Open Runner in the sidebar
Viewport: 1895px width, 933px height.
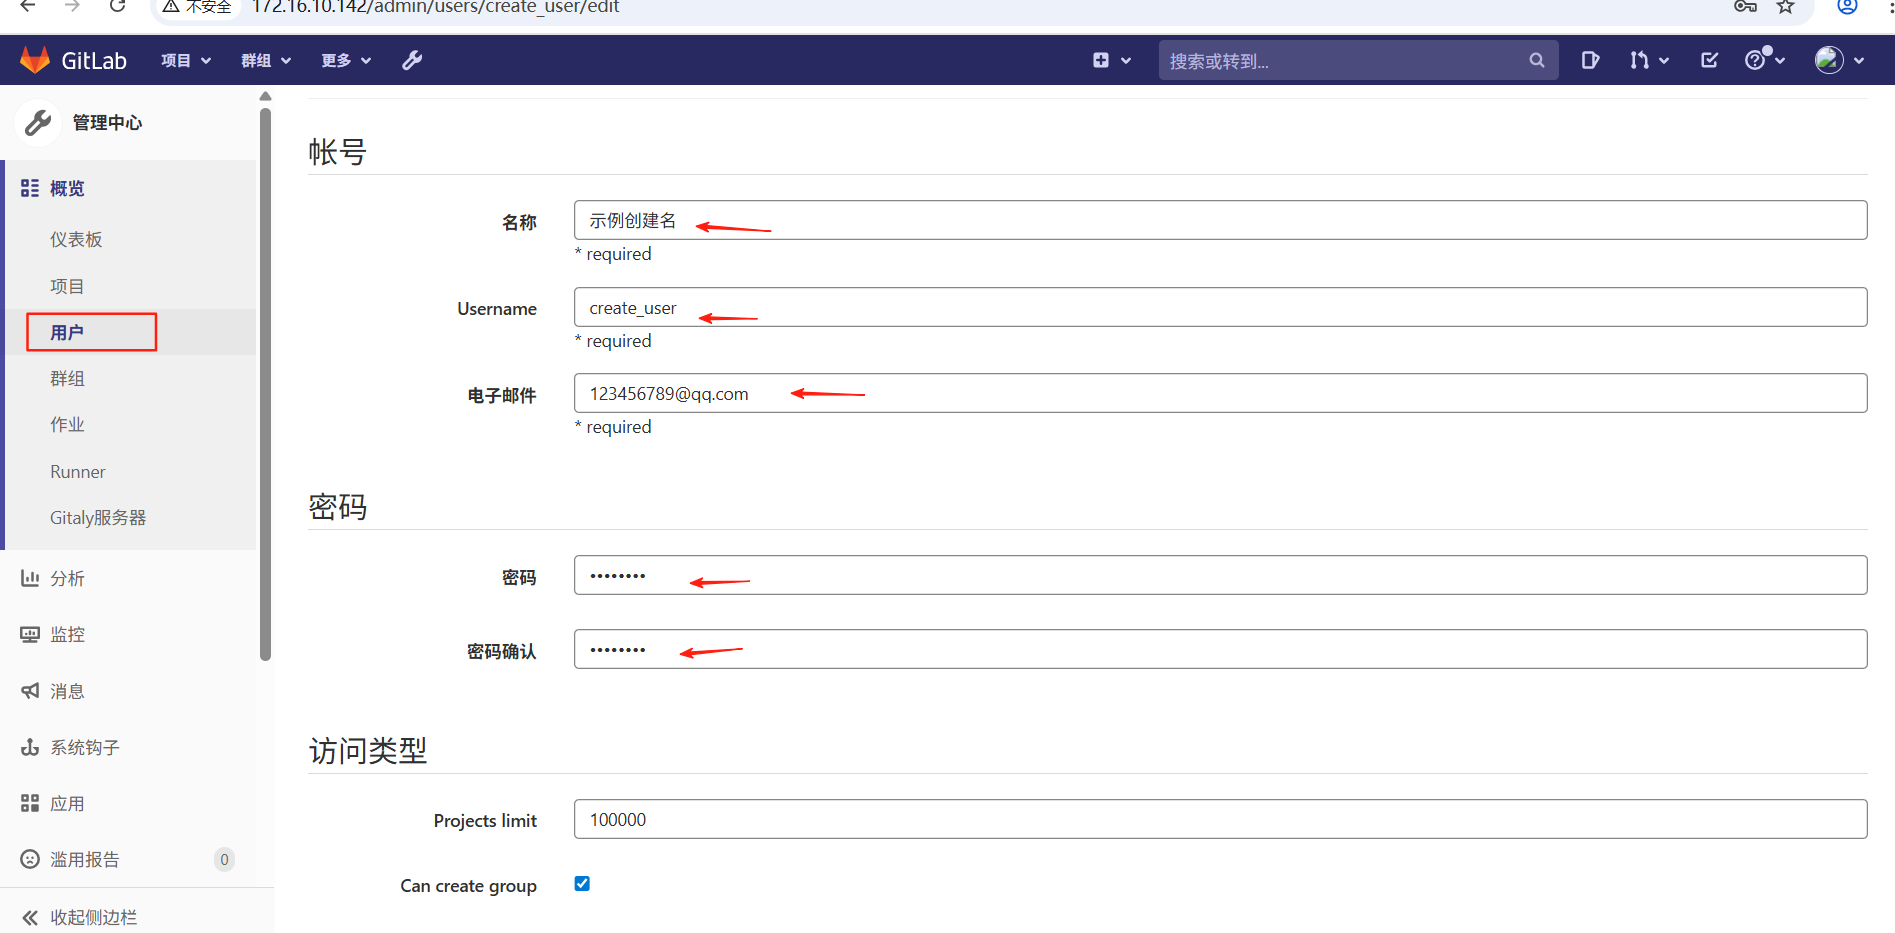pyautogui.click(x=78, y=471)
